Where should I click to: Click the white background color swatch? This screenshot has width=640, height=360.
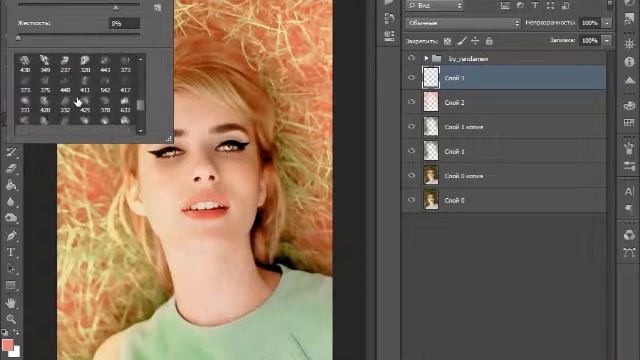[16, 353]
